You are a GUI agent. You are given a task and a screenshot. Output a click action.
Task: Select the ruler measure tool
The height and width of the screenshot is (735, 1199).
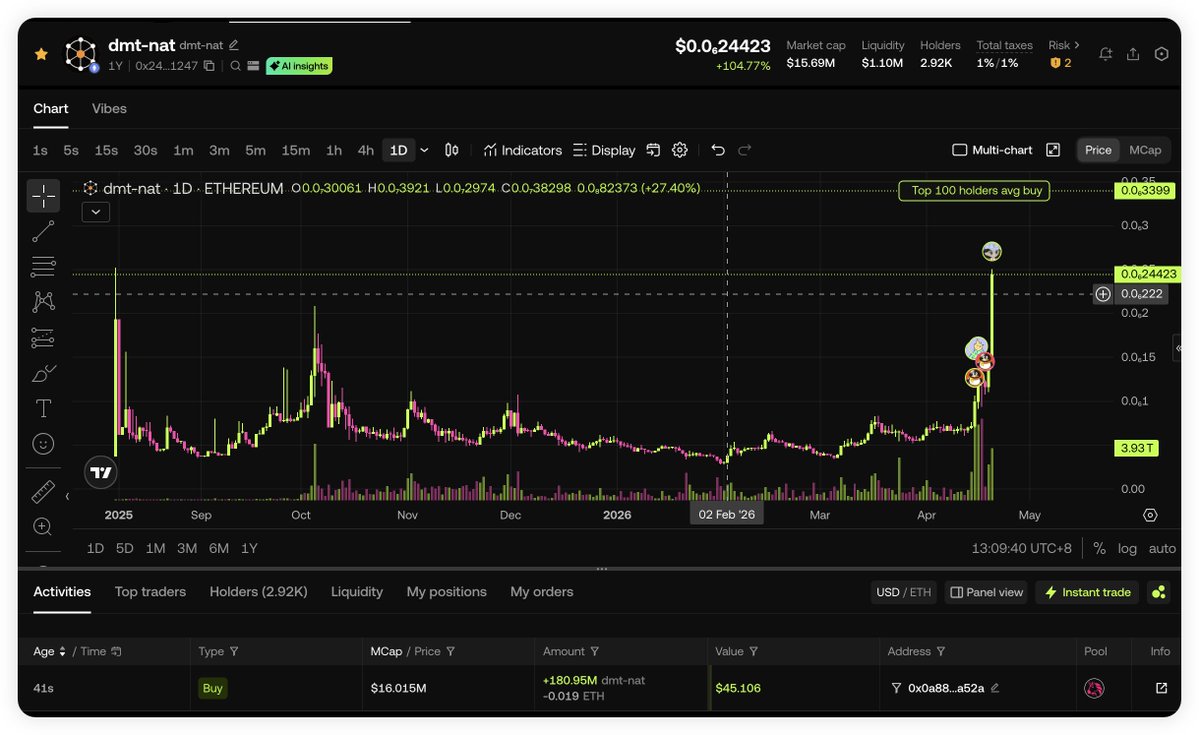43,491
